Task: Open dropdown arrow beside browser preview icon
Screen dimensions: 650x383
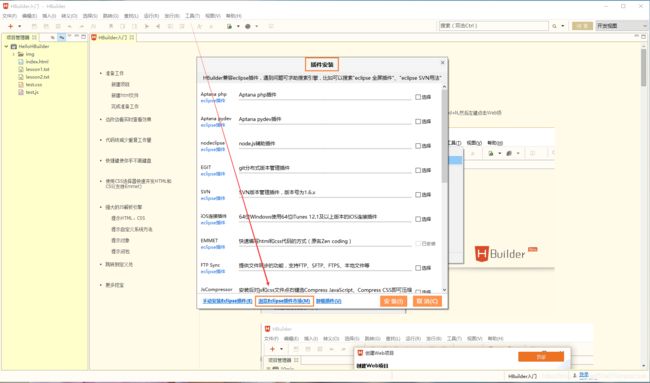Action: click(238, 27)
